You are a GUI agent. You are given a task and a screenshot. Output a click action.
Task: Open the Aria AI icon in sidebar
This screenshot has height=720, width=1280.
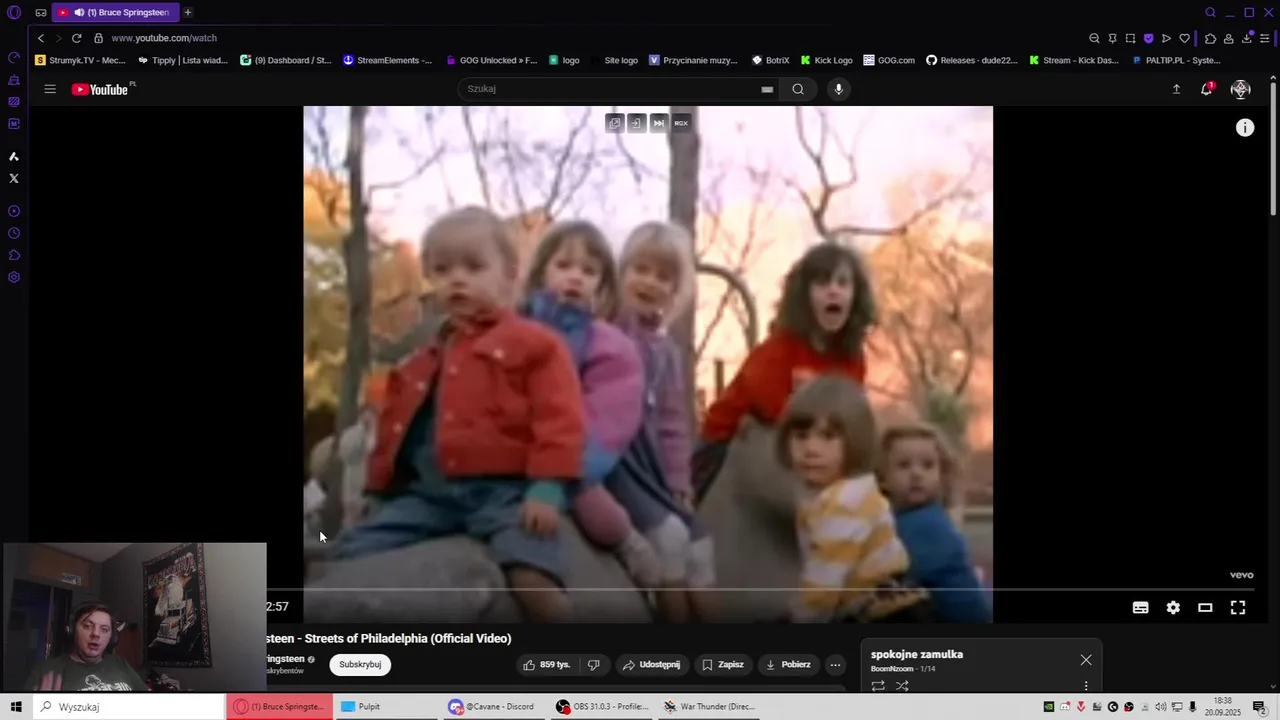[14, 156]
